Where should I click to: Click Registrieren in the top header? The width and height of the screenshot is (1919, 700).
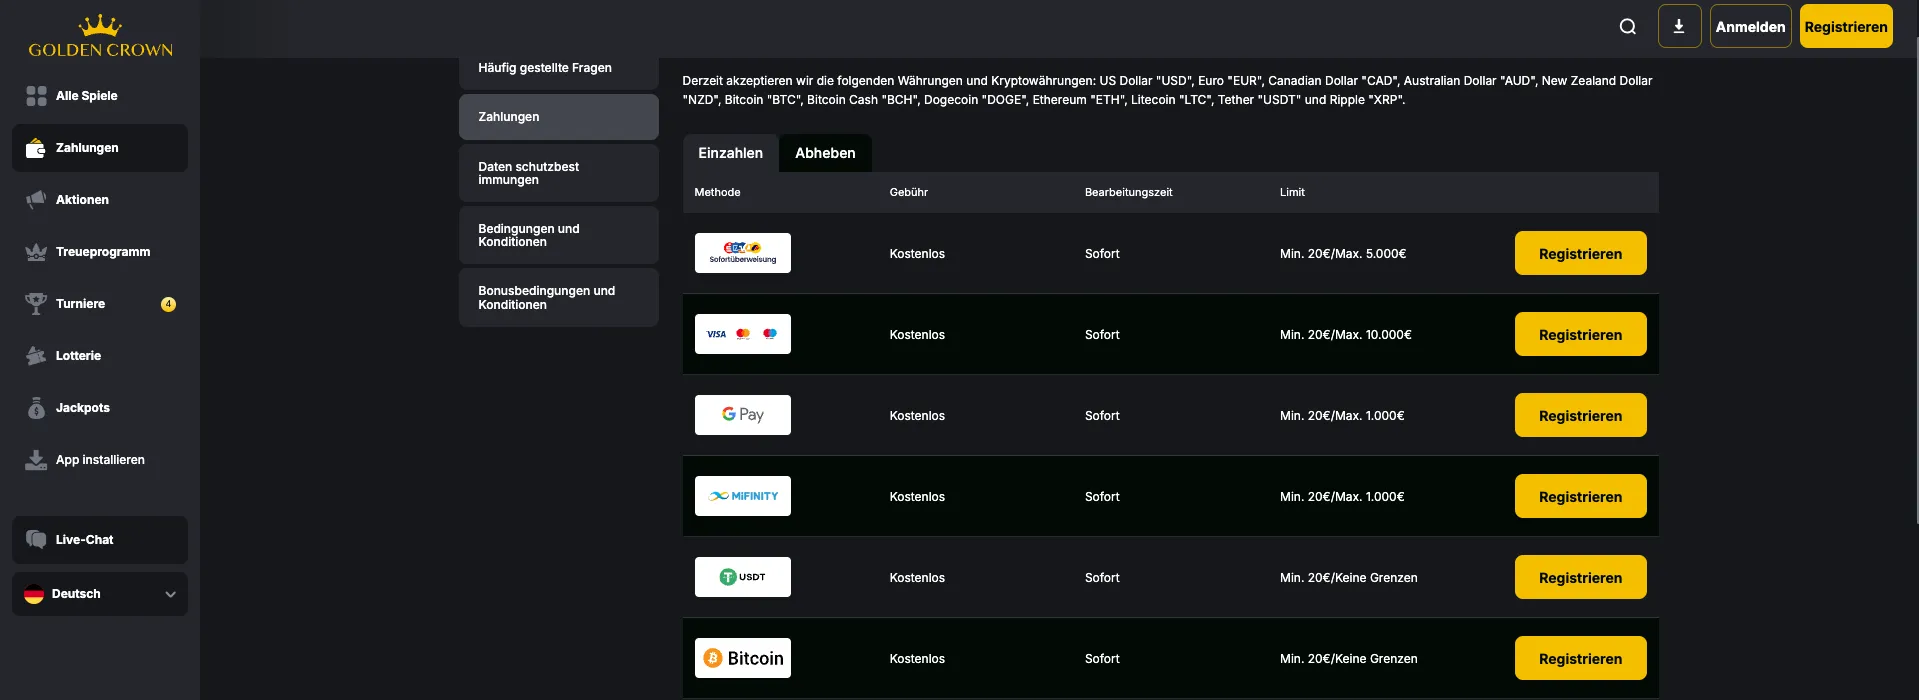click(x=1845, y=27)
